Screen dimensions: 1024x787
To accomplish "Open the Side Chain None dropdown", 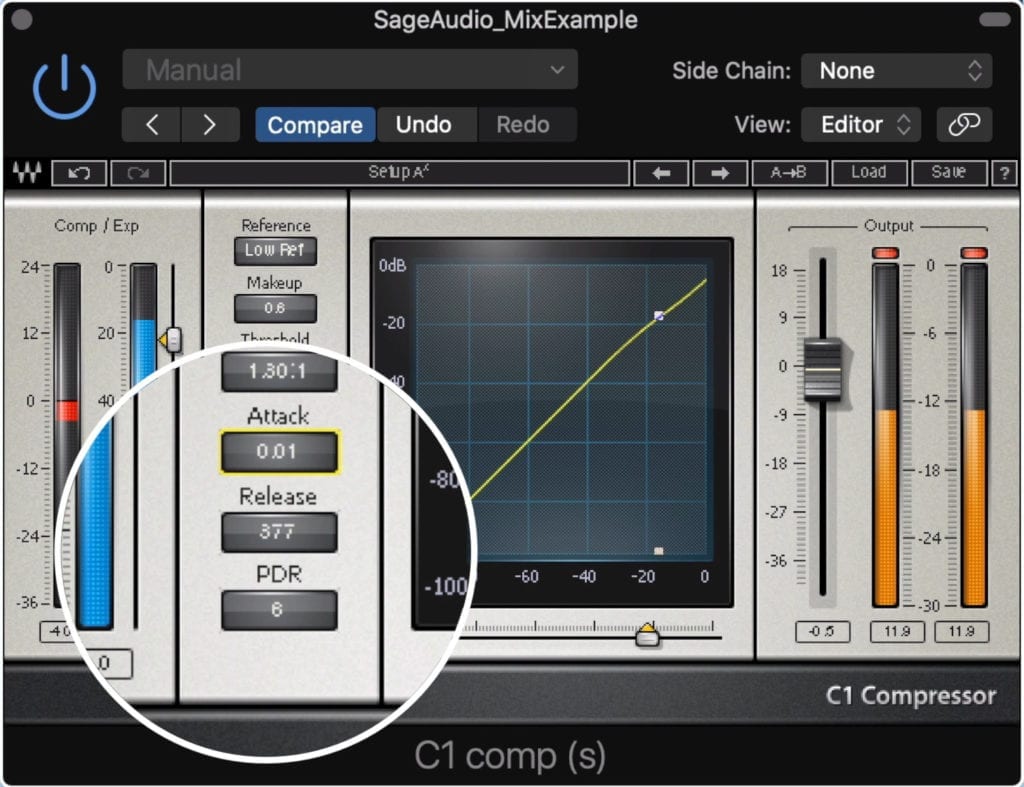I will point(896,70).
